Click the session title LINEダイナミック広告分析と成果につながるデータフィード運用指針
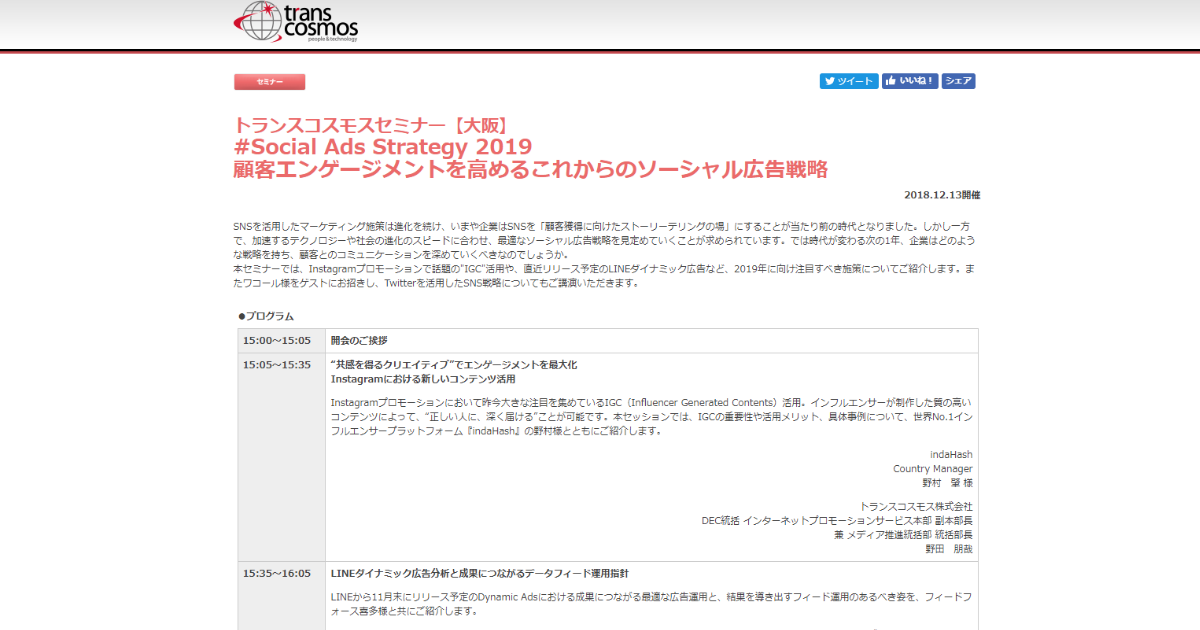Screen dimensions: 1200x630 tap(480, 574)
